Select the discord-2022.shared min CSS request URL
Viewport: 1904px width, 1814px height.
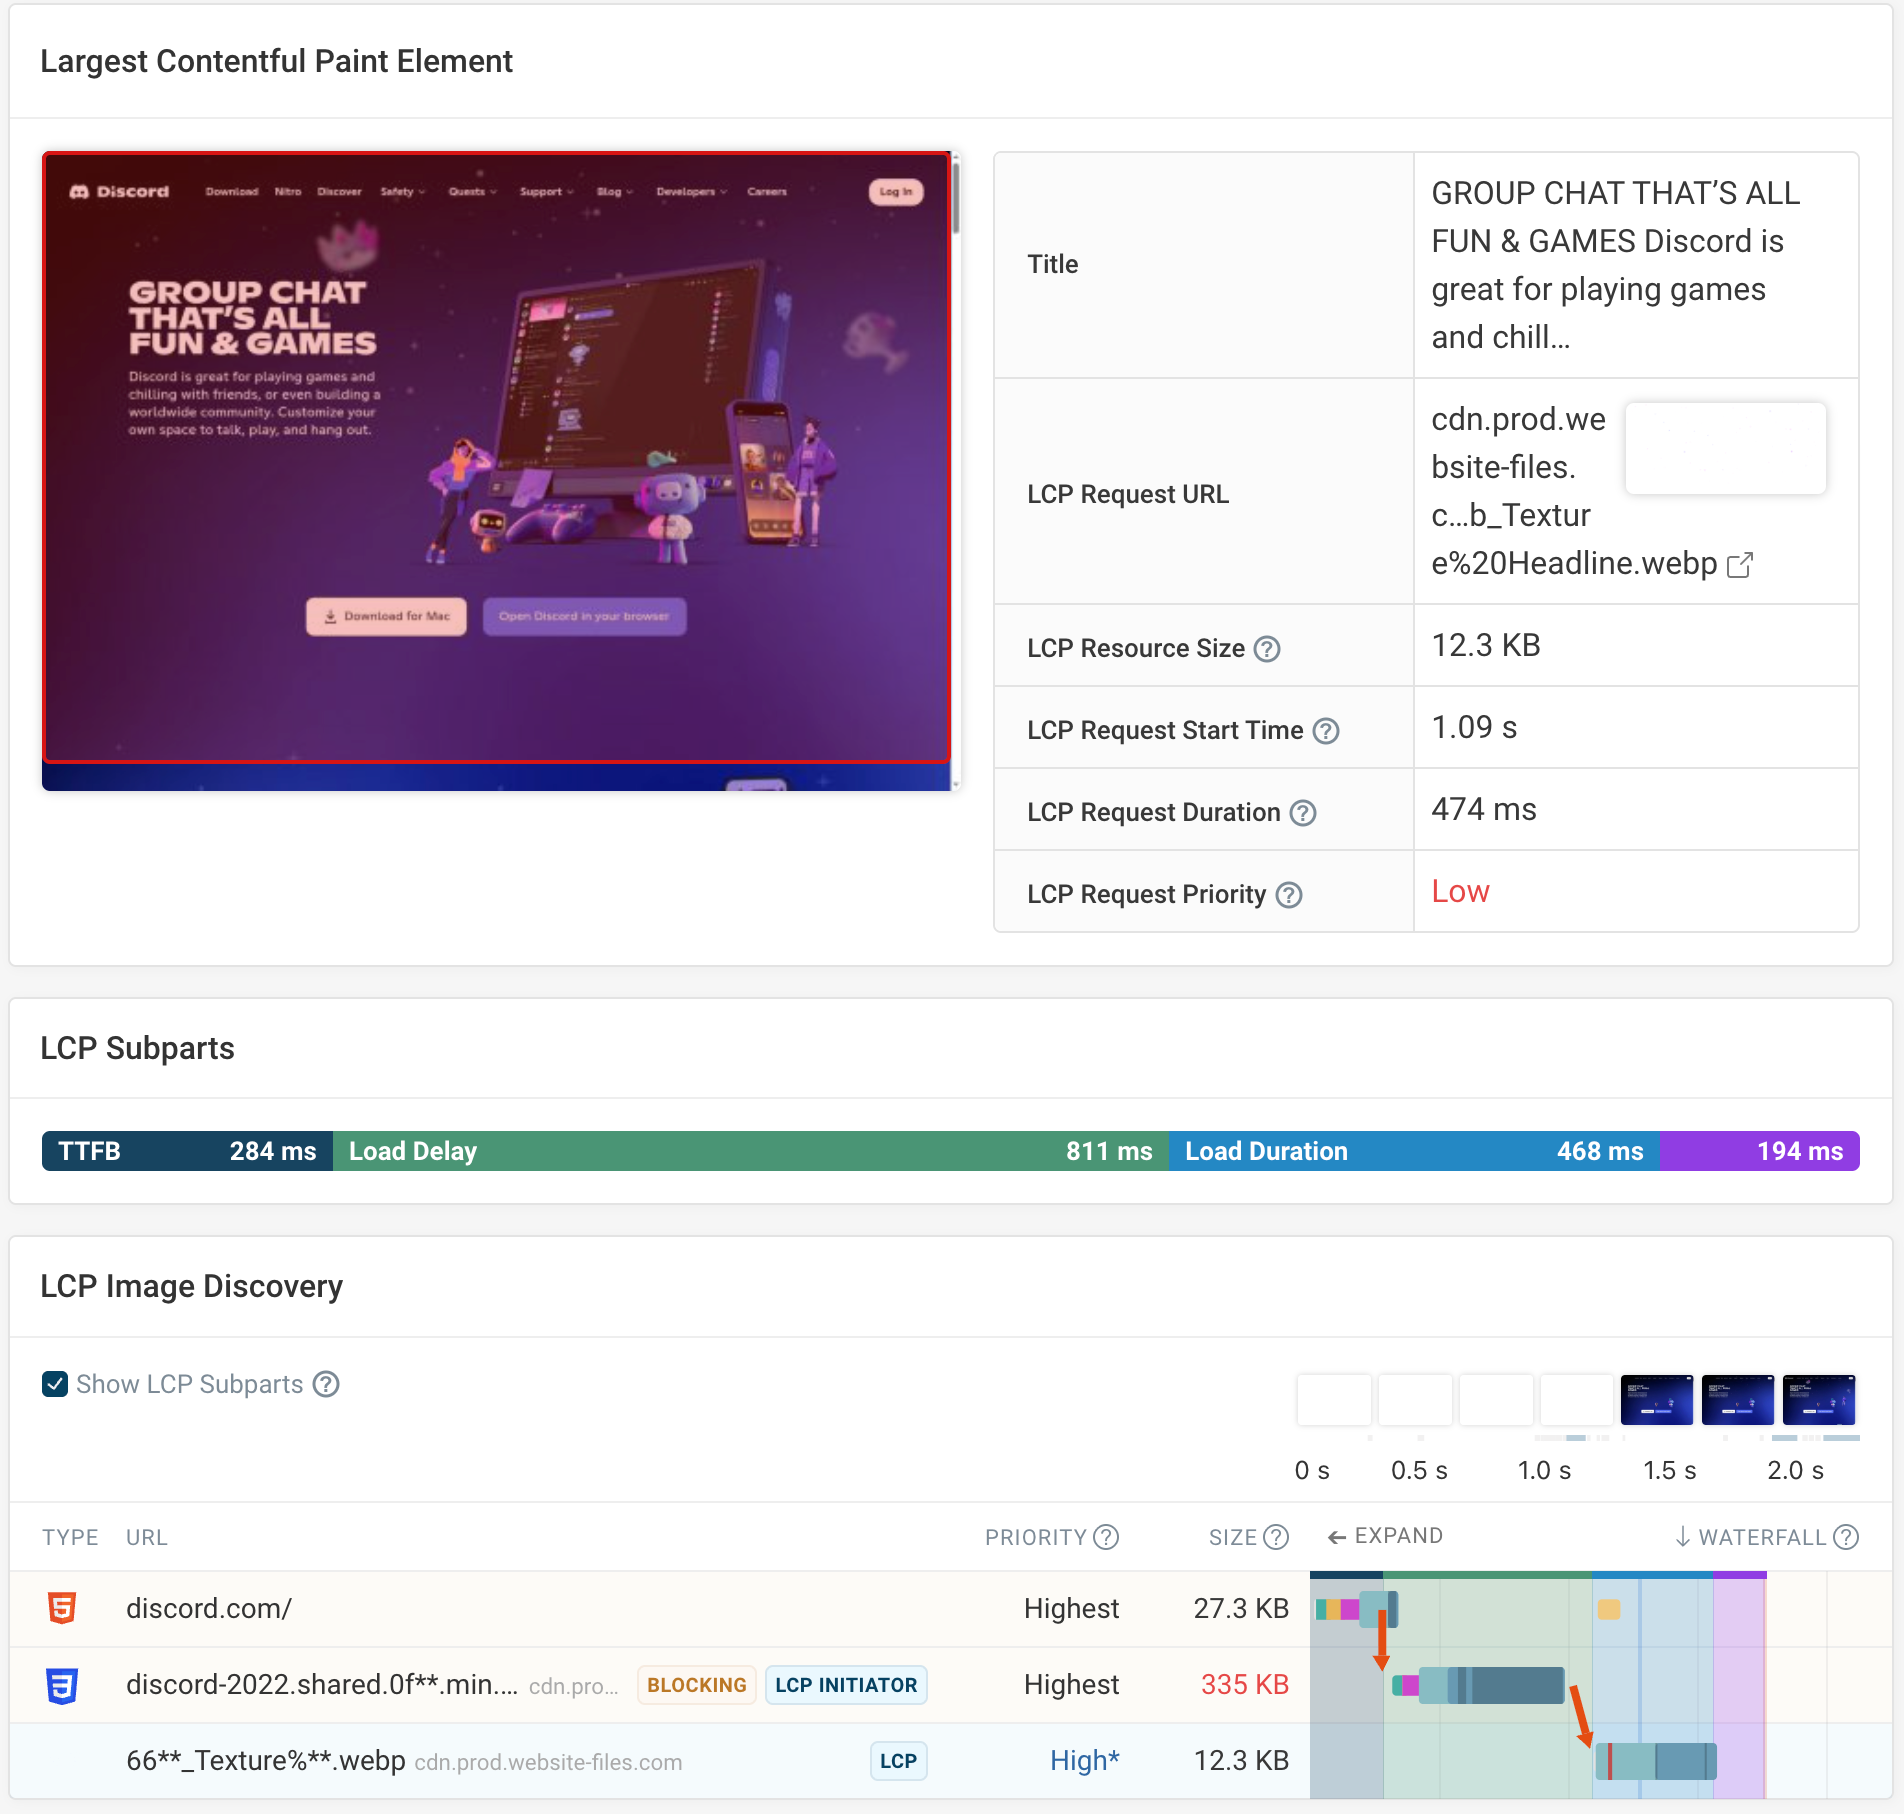click(x=322, y=1685)
